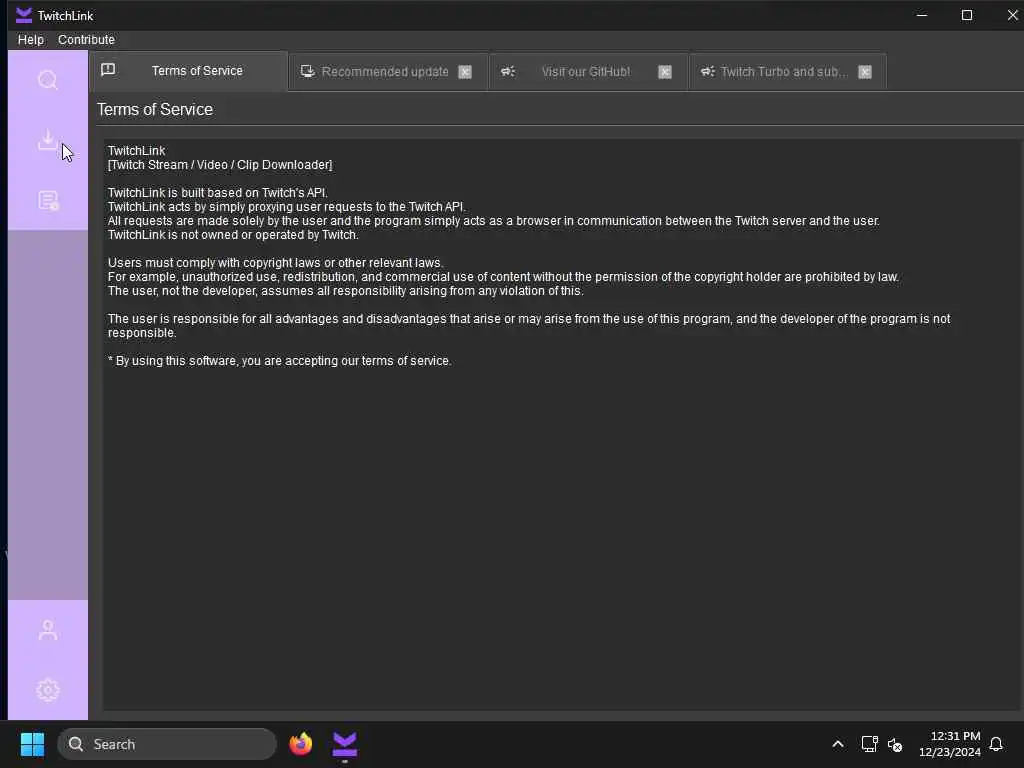Close the Visit our GitHub! tab
The image size is (1024, 768).
(x=665, y=72)
